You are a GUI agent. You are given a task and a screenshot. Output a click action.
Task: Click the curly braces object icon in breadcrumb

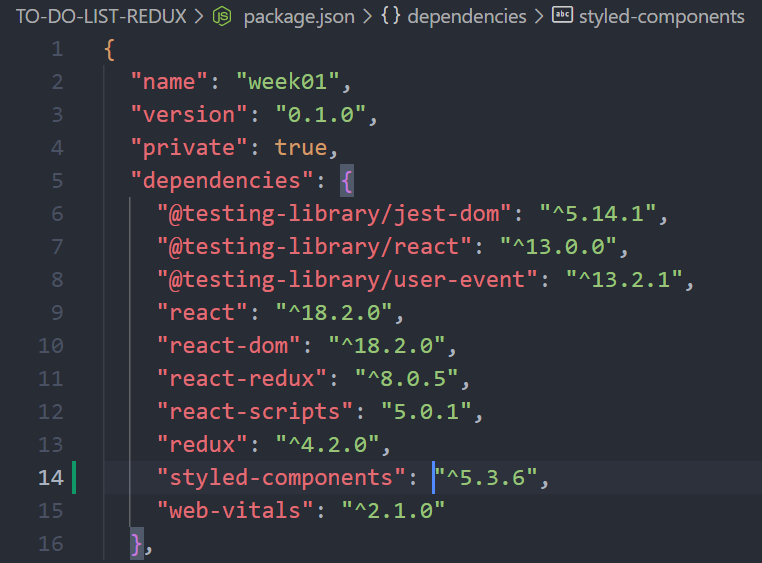[x=391, y=17]
